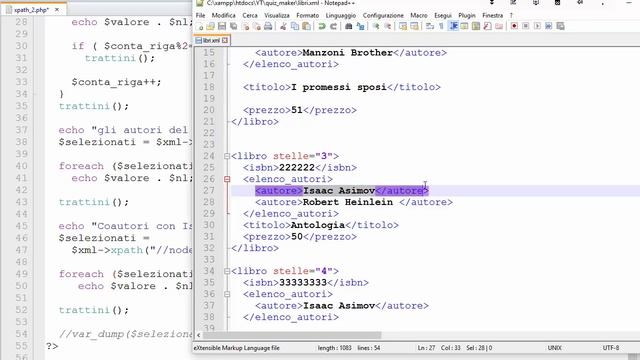Collapse the libro stelle="4" node fold
This screenshot has height=360, width=640.
coord(227,271)
